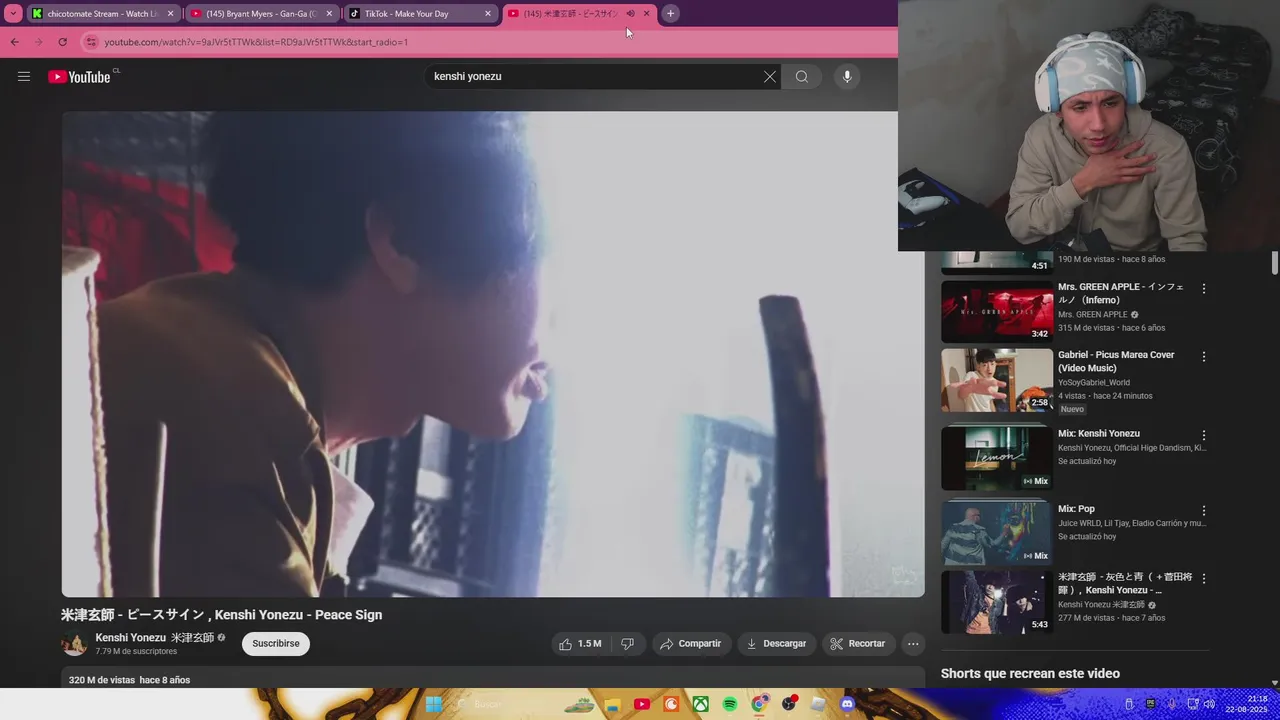
Task: Open the YouTube hamburger guide menu
Action: 24,77
